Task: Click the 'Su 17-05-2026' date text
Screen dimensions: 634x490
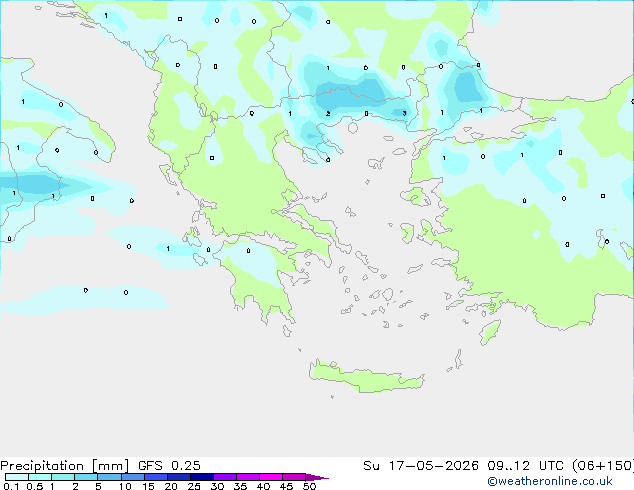Action: pyautogui.click(x=421, y=466)
